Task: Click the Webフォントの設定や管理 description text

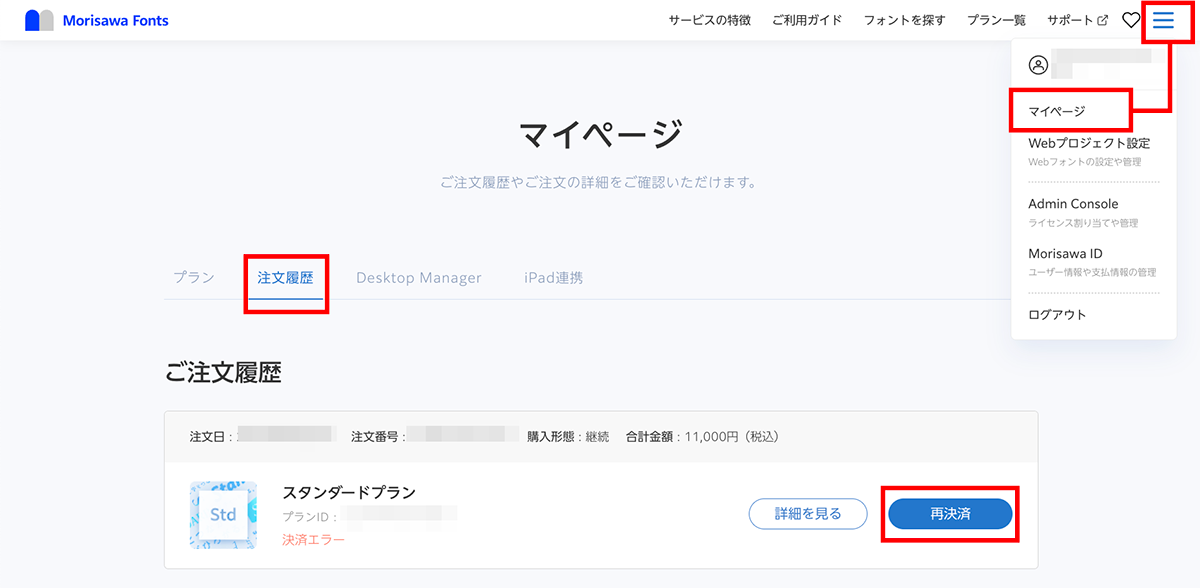Action: coord(1085,162)
